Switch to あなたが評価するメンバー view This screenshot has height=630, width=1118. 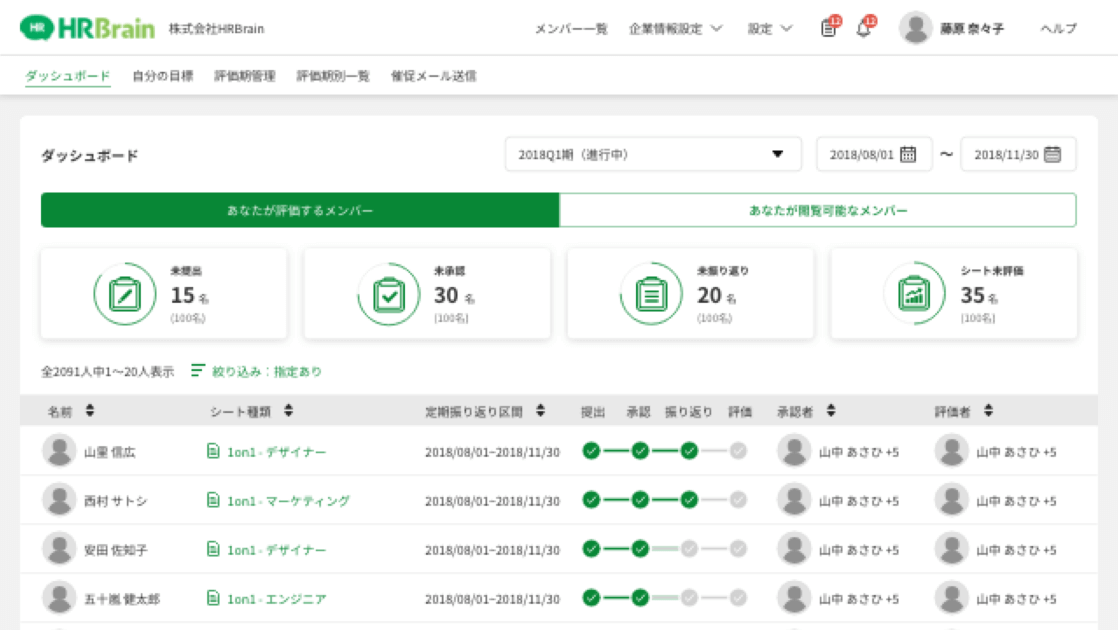(x=300, y=211)
